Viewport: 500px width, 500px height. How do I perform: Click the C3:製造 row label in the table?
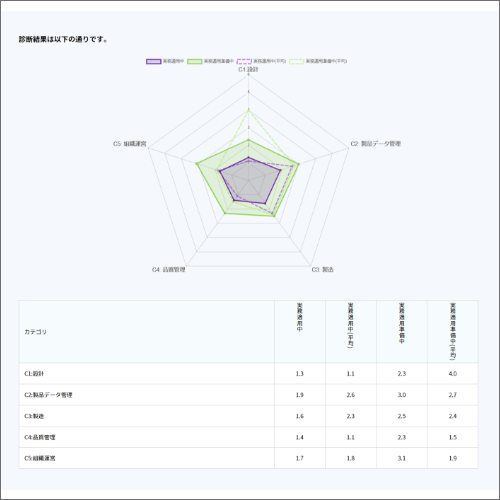(x=34, y=416)
